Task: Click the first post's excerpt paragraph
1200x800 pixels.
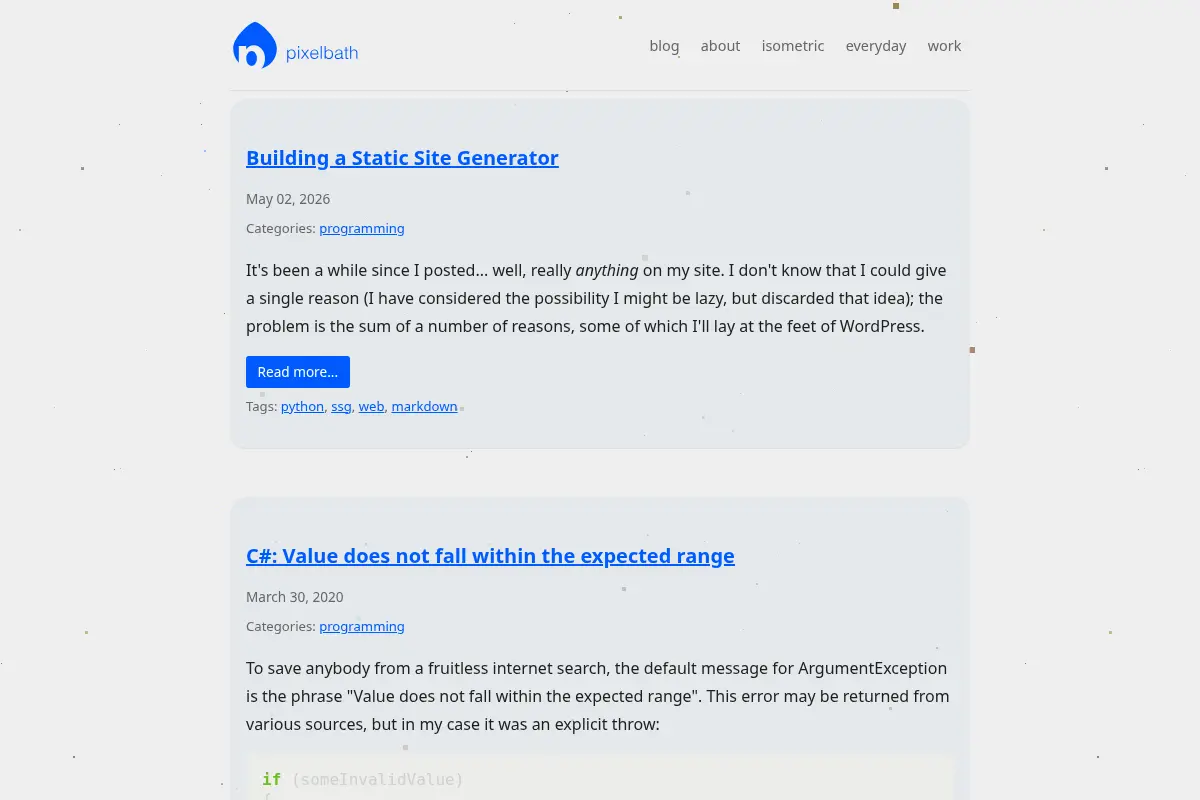Action: point(596,298)
